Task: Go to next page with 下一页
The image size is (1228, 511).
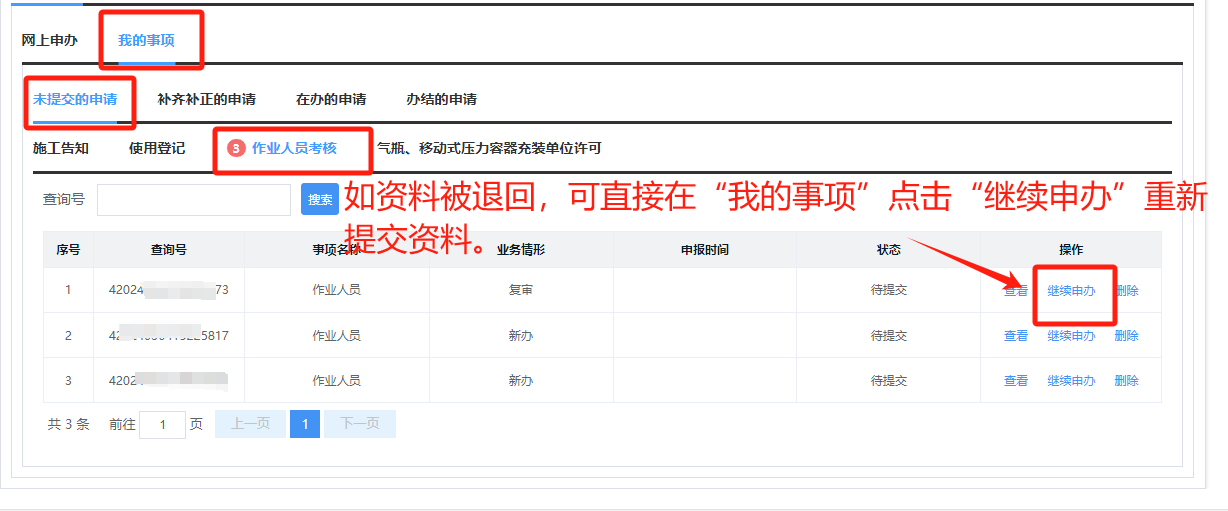Action: (x=359, y=424)
